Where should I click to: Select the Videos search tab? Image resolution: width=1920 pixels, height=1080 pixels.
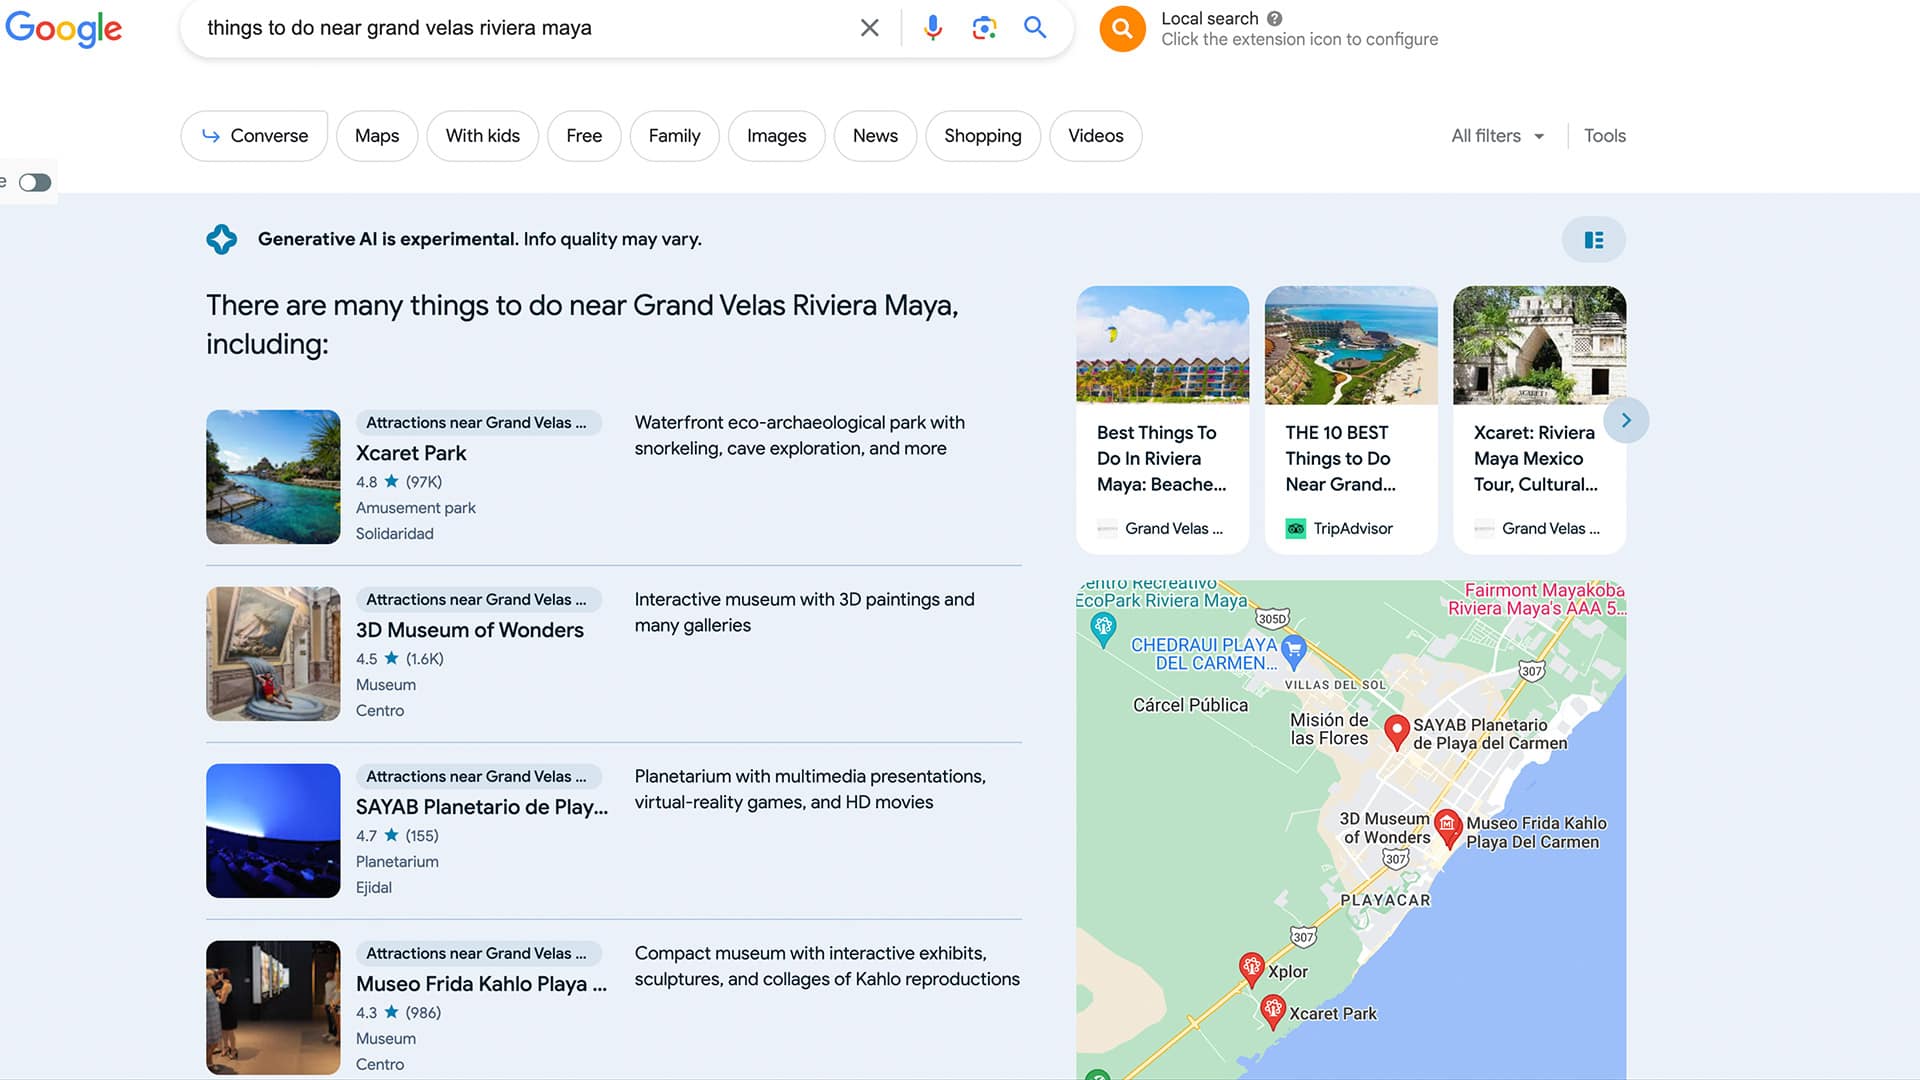coord(1095,135)
